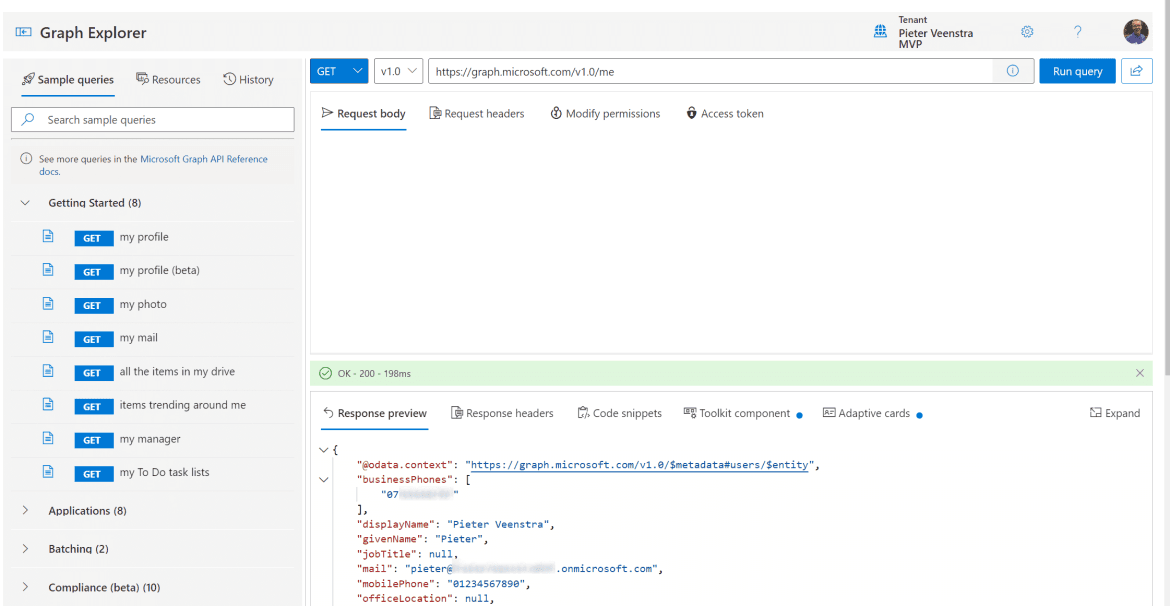Click the info icon beside See more queries
The width and height of the screenshot is (1170, 606).
26,159
